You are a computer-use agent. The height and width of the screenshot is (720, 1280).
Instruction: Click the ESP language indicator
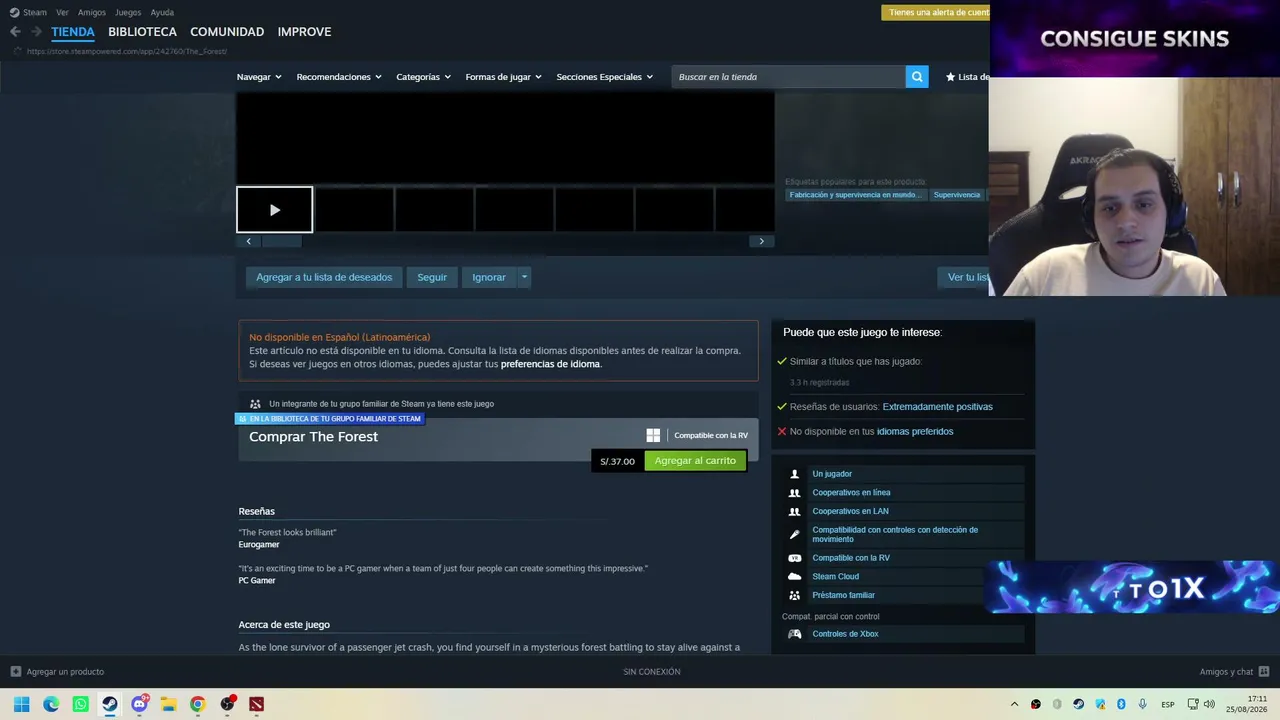pyautogui.click(x=1168, y=705)
